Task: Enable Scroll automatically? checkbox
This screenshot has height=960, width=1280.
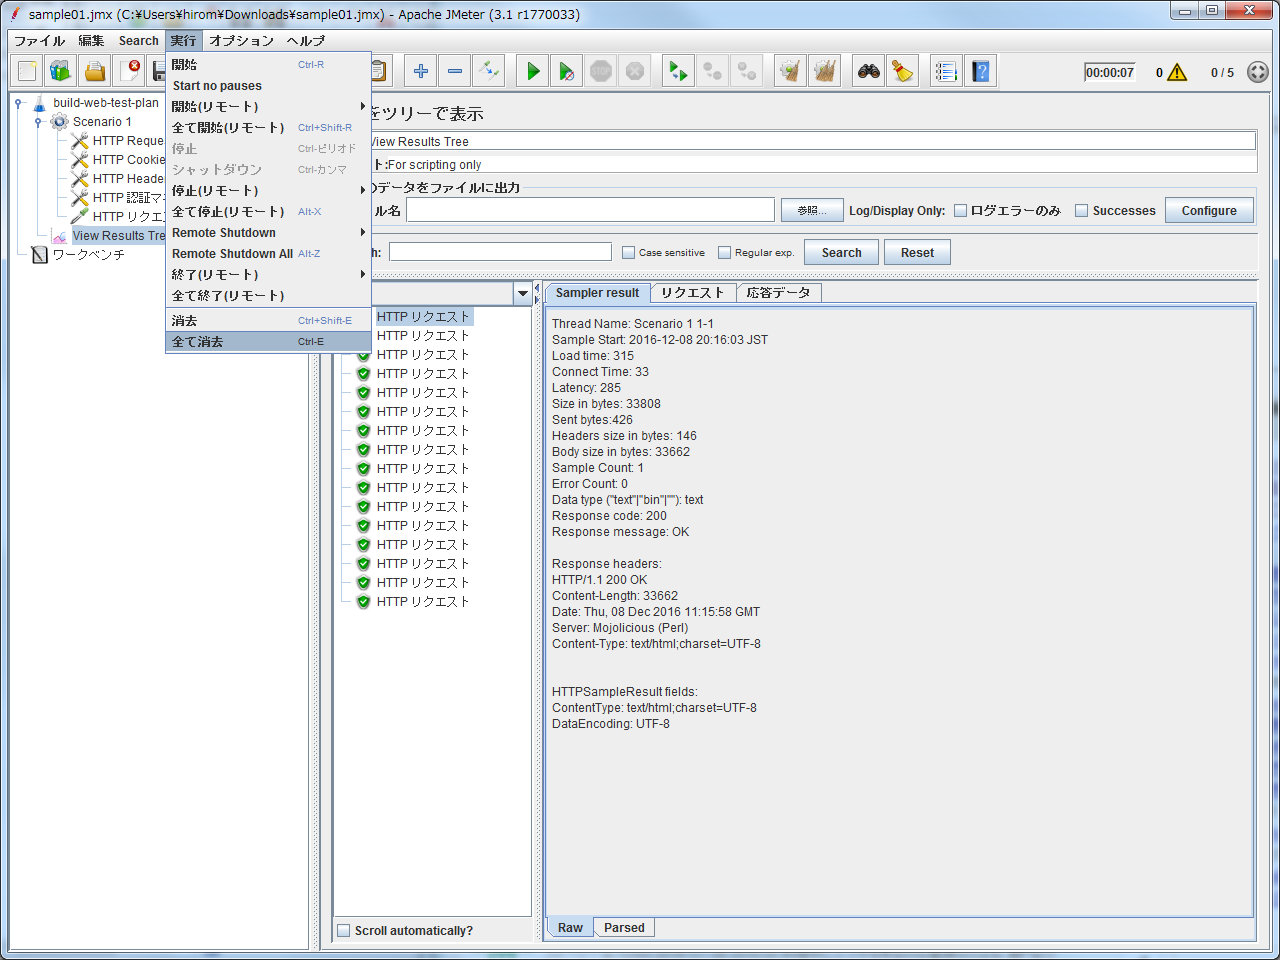Action: pyautogui.click(x=344, y=931)
